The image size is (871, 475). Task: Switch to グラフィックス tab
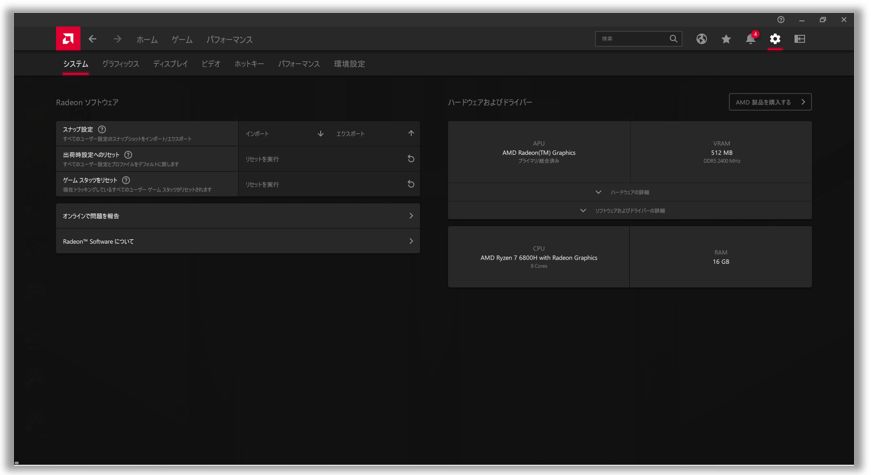[x=121, y=64]
